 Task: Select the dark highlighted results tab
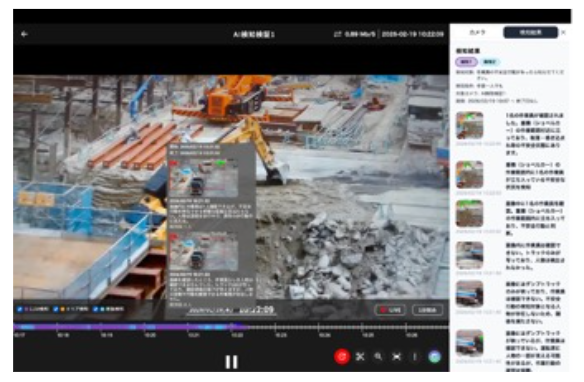click(531, 33)
